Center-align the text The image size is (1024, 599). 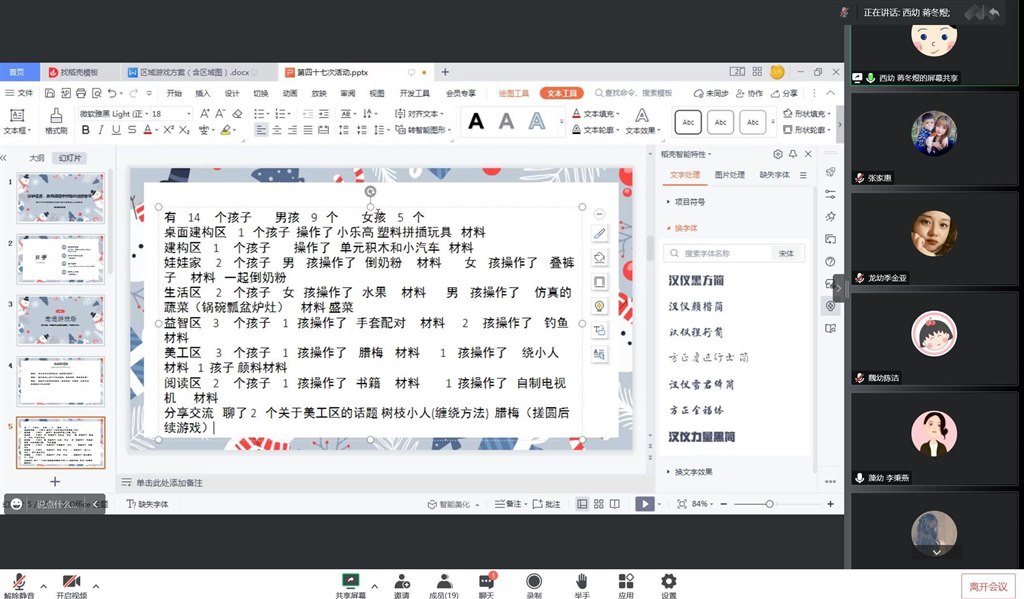277,130
